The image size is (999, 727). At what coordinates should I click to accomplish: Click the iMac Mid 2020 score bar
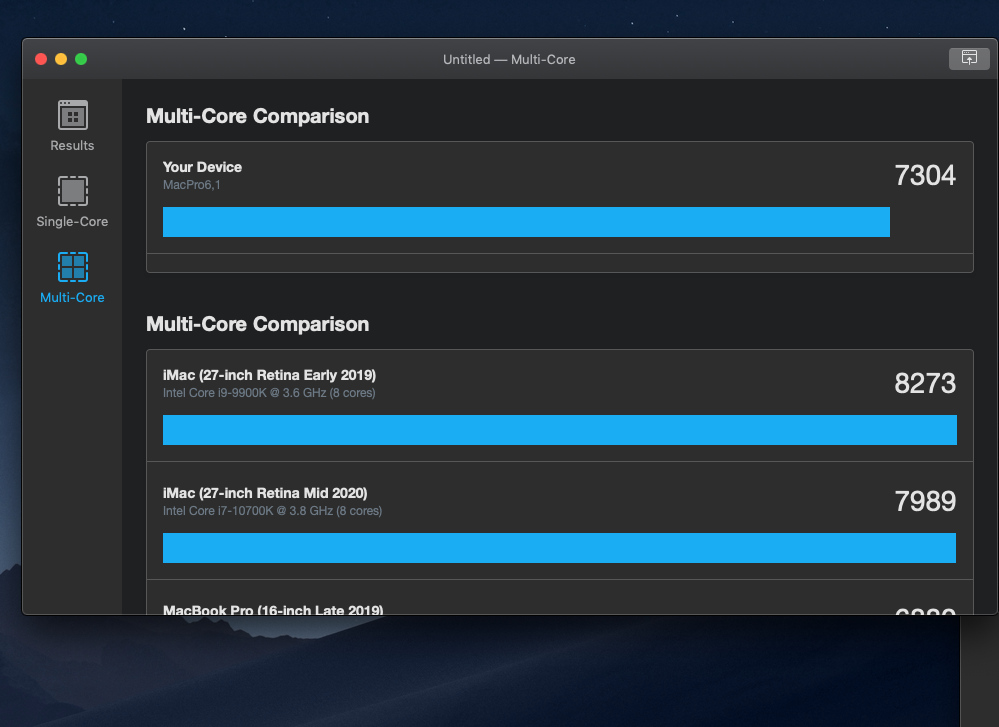pyautogui.click(x=559, y=548)
